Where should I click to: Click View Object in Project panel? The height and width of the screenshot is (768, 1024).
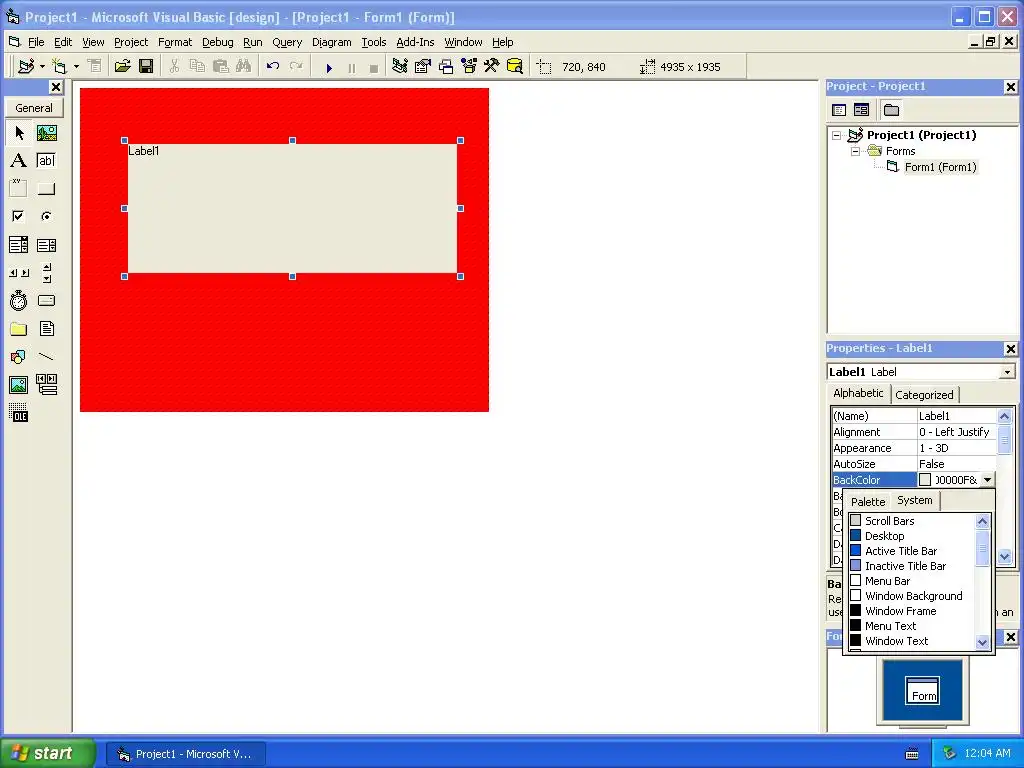click(861, 110)
